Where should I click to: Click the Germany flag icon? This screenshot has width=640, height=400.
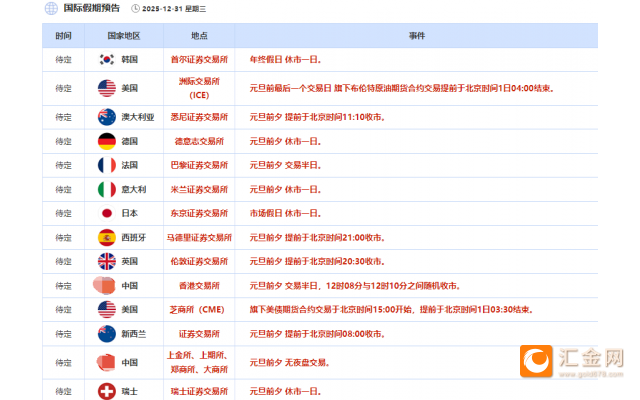coord(107,141)
